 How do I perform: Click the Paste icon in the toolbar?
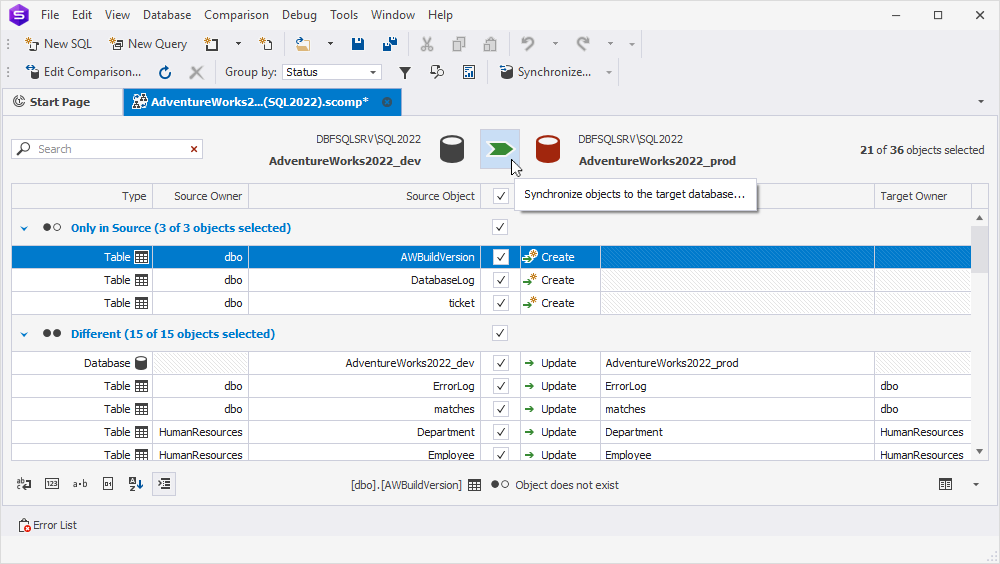point(490,44)
